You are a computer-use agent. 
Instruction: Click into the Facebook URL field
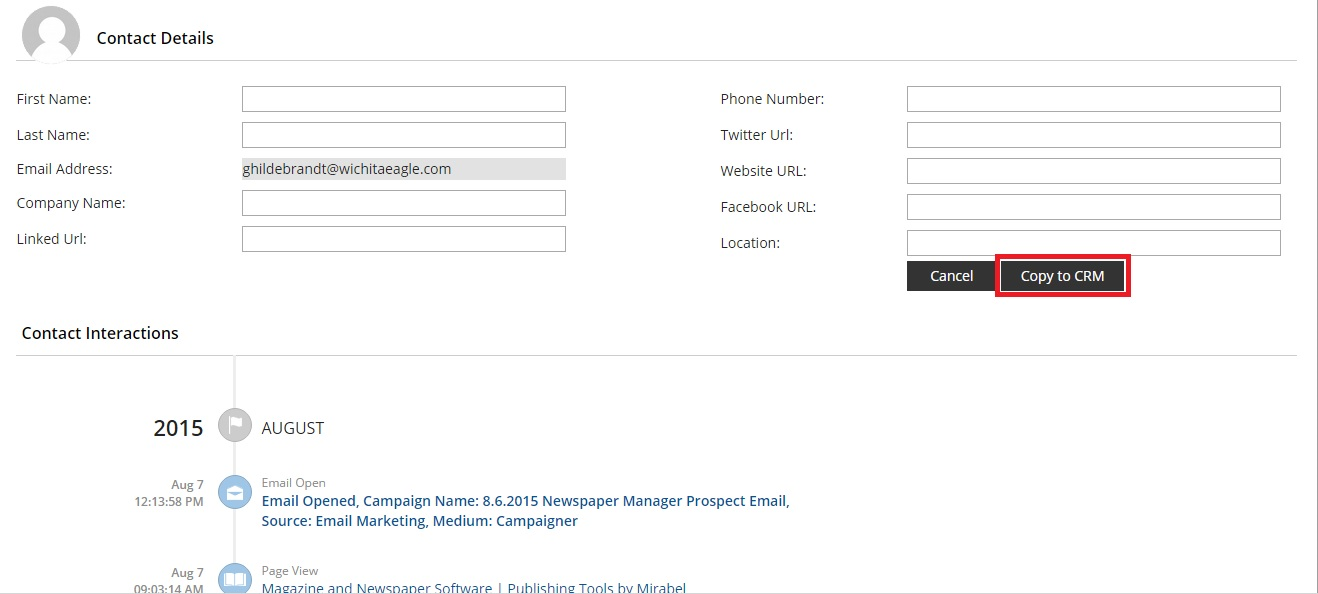1094,207
